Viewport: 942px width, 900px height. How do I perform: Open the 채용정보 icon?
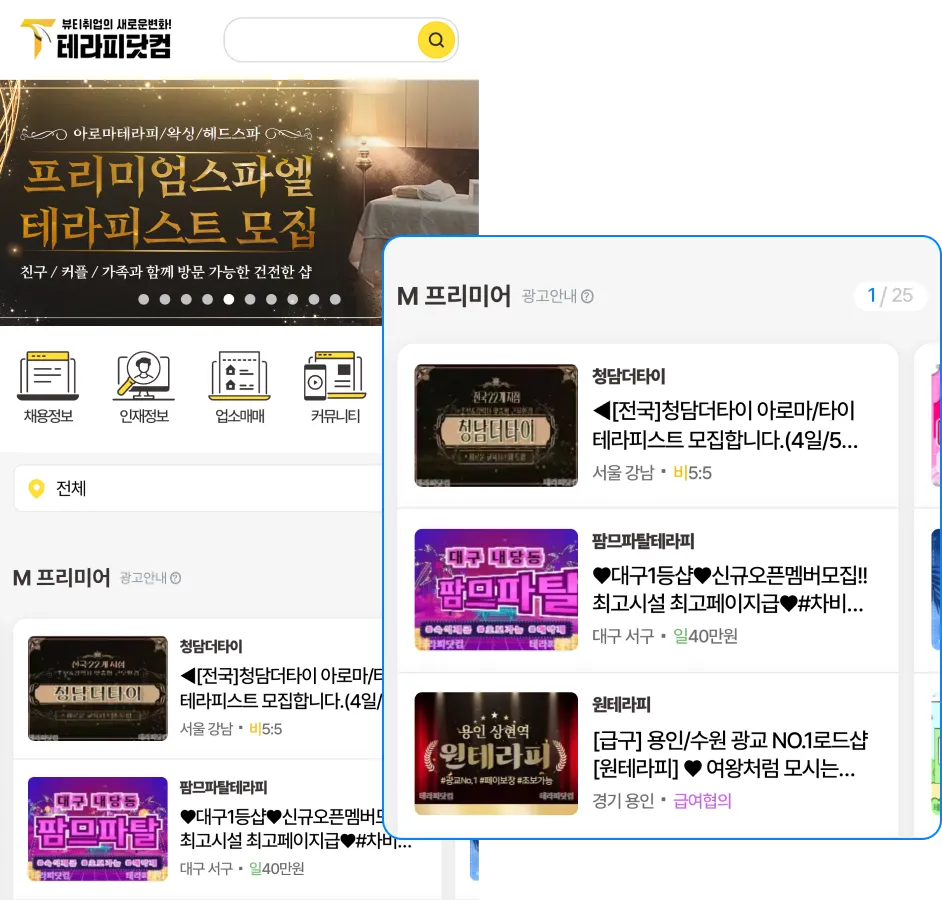pos(48,387)
